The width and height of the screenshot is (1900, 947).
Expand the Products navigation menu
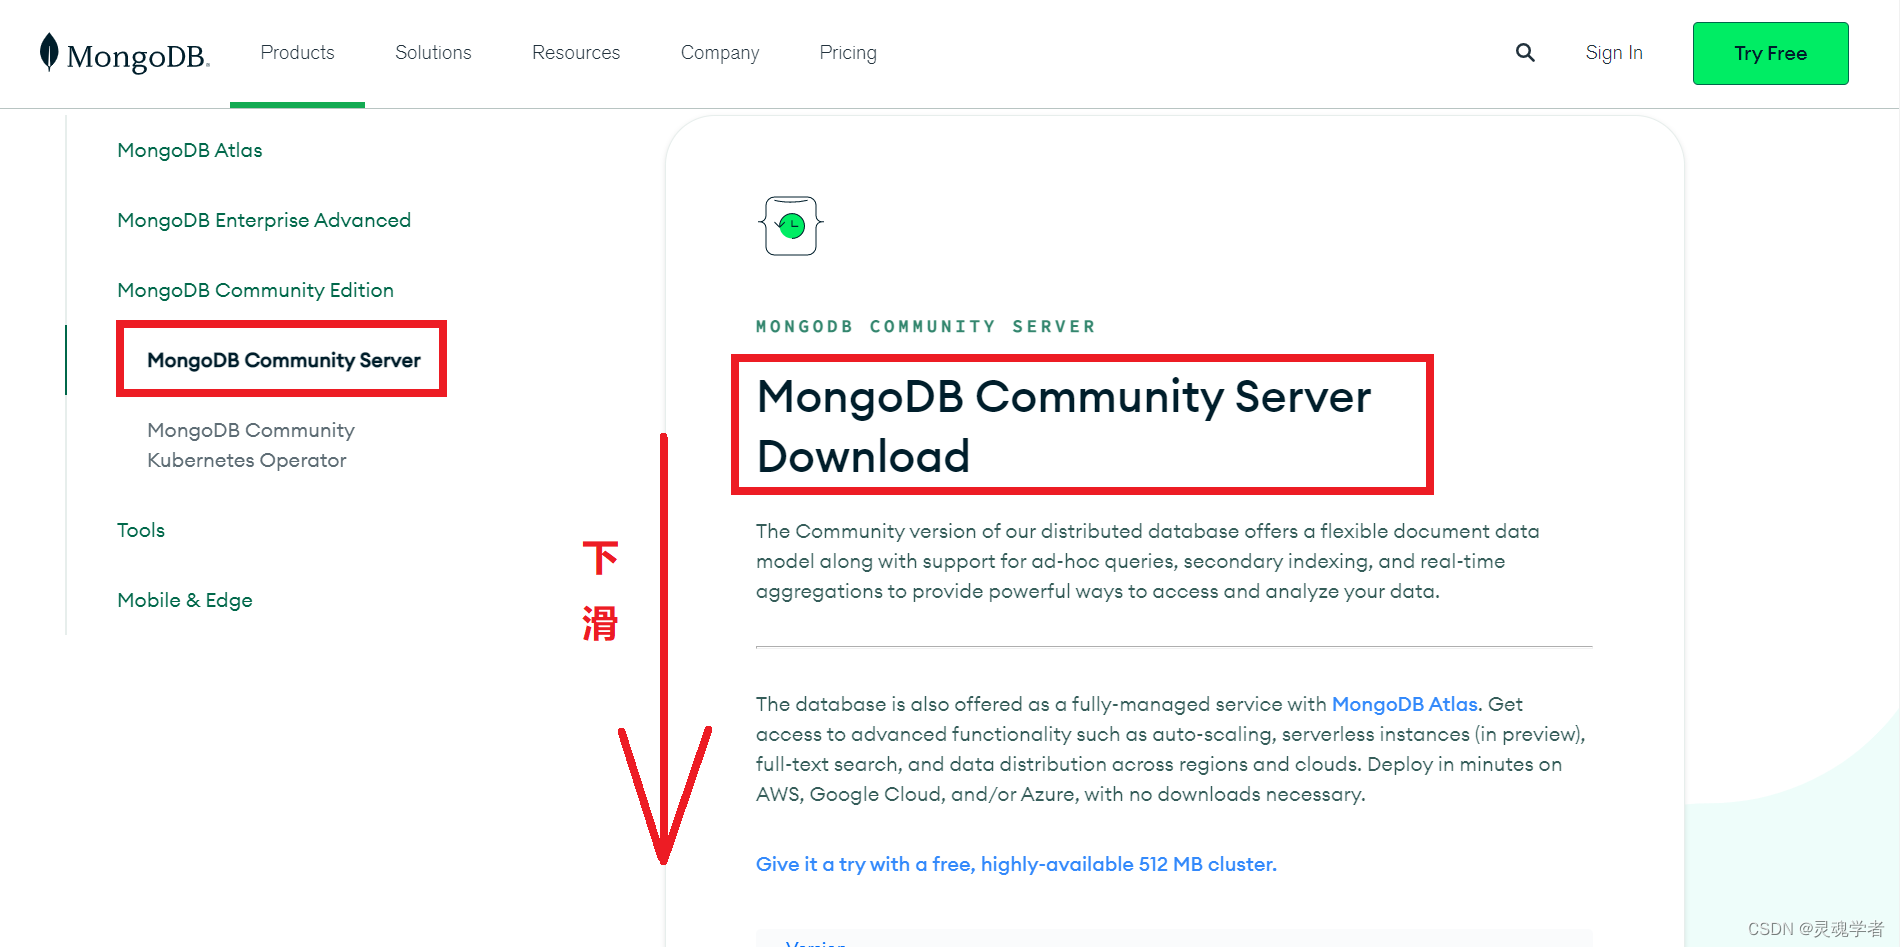click(x=296, y=52)
